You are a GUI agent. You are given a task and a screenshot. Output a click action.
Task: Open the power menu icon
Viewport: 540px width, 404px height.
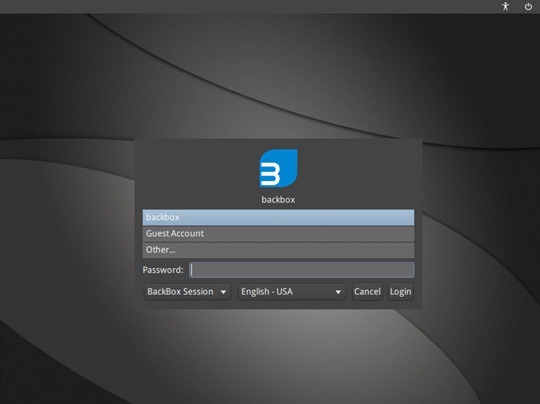(x=528, y=7)
